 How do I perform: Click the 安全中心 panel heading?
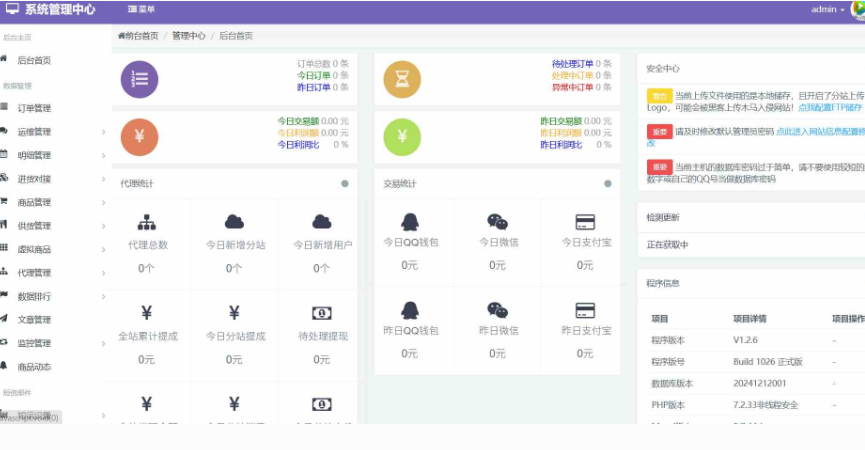(x=663, y=69)
